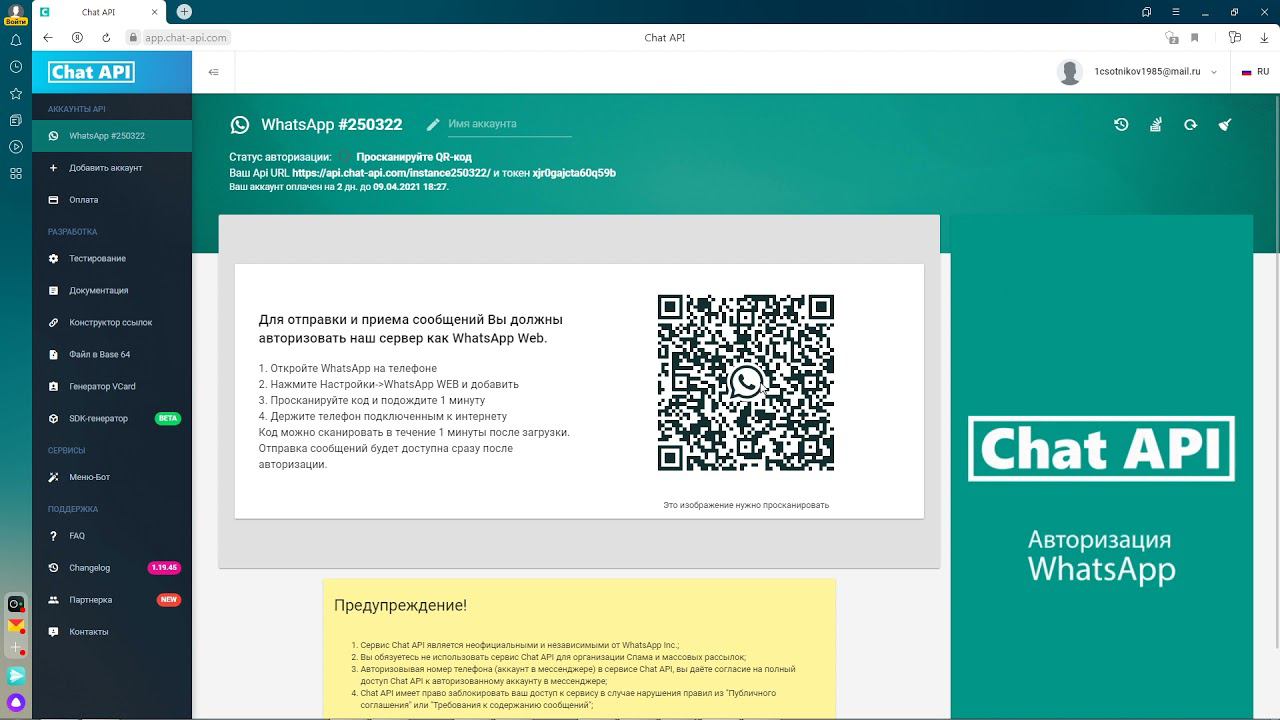Select WhatsApp #250322 in sidebar
The height and width of the screenshot is (720, 1280).
tap(112, 136)
